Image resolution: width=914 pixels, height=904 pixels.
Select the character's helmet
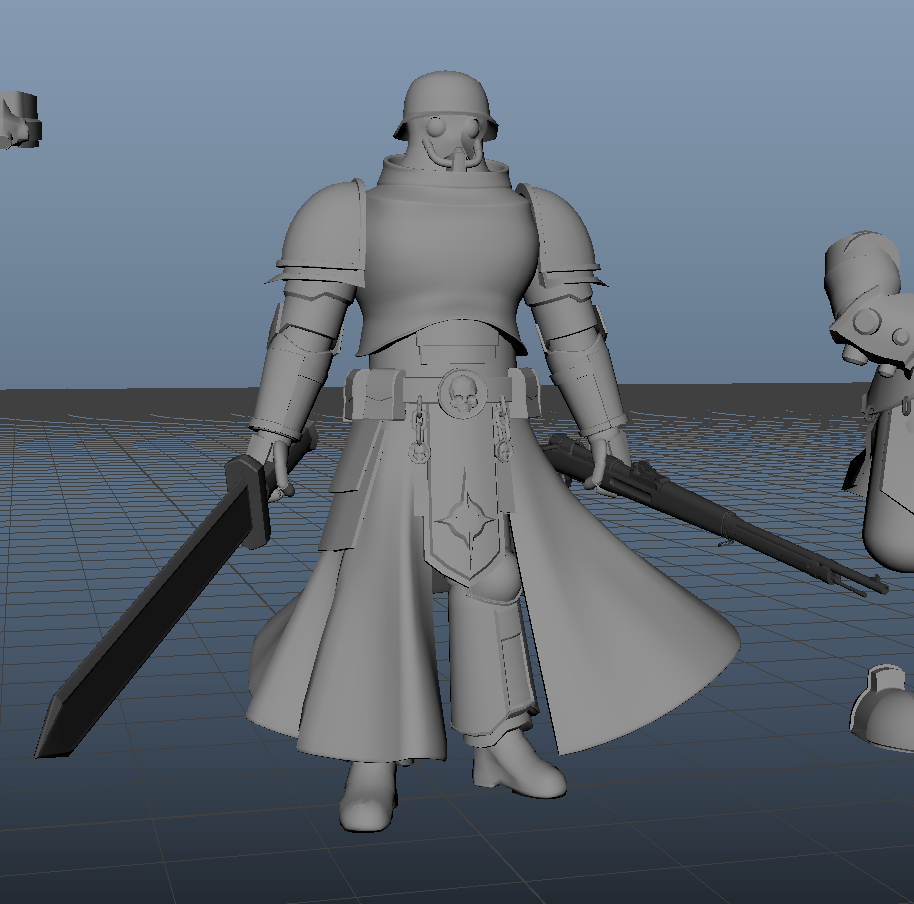click(447, 103)
